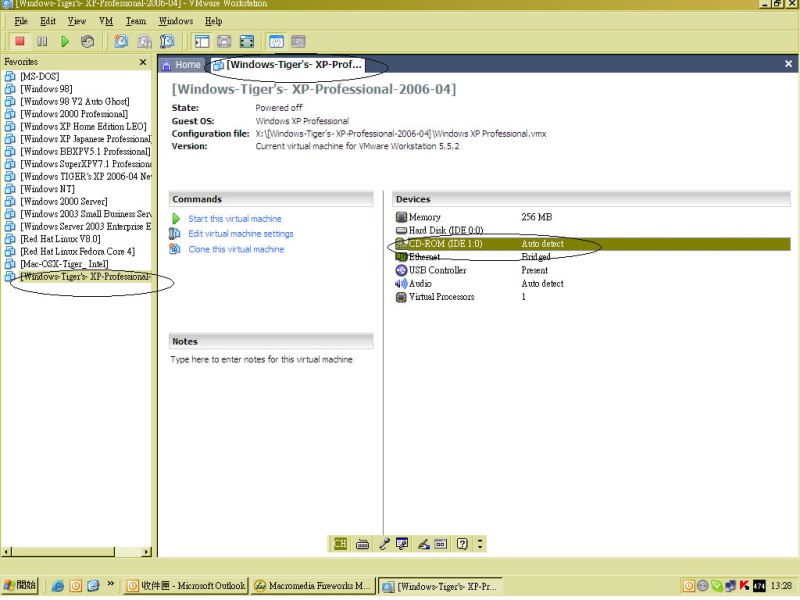Click the language bar help question icon
This screenshot has height=600, width=800.
click(462, 544)
